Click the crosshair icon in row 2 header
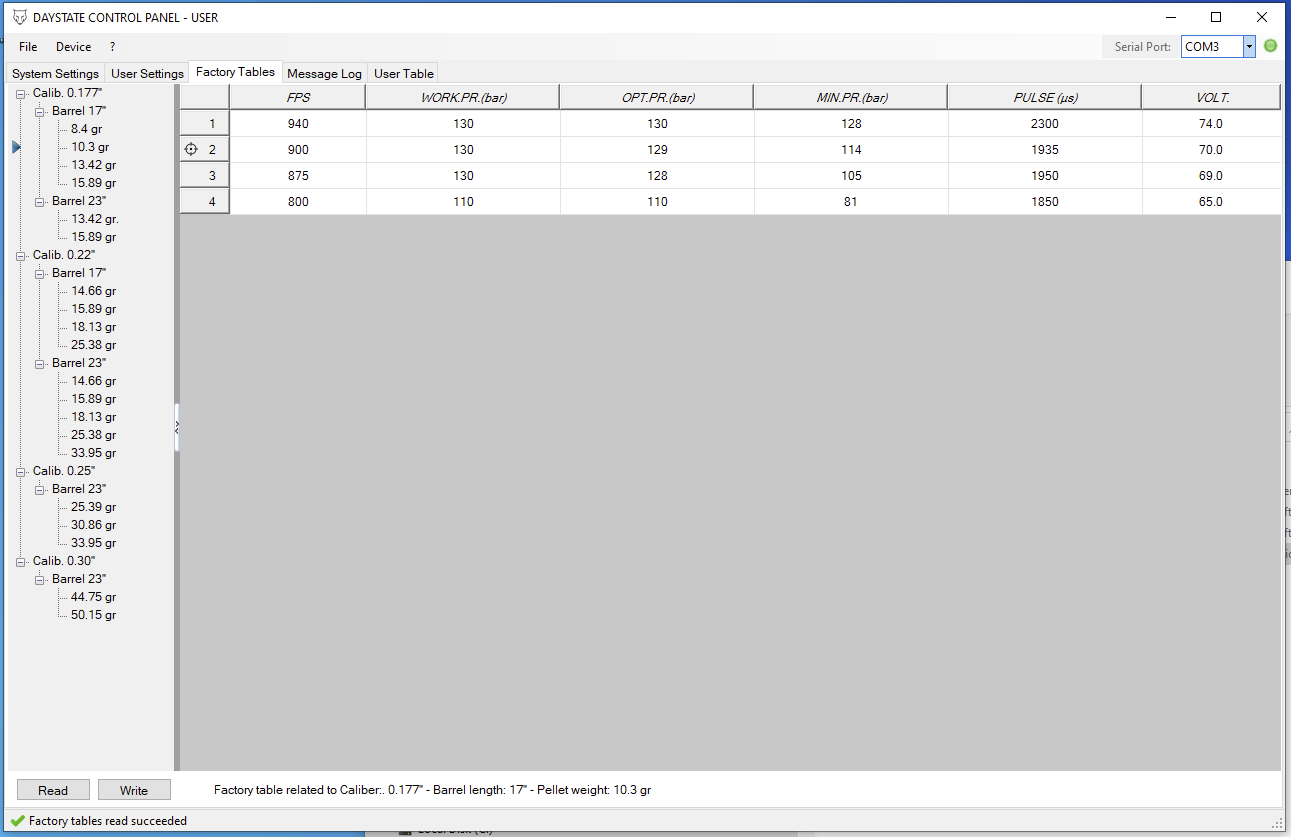 point(191,150)
